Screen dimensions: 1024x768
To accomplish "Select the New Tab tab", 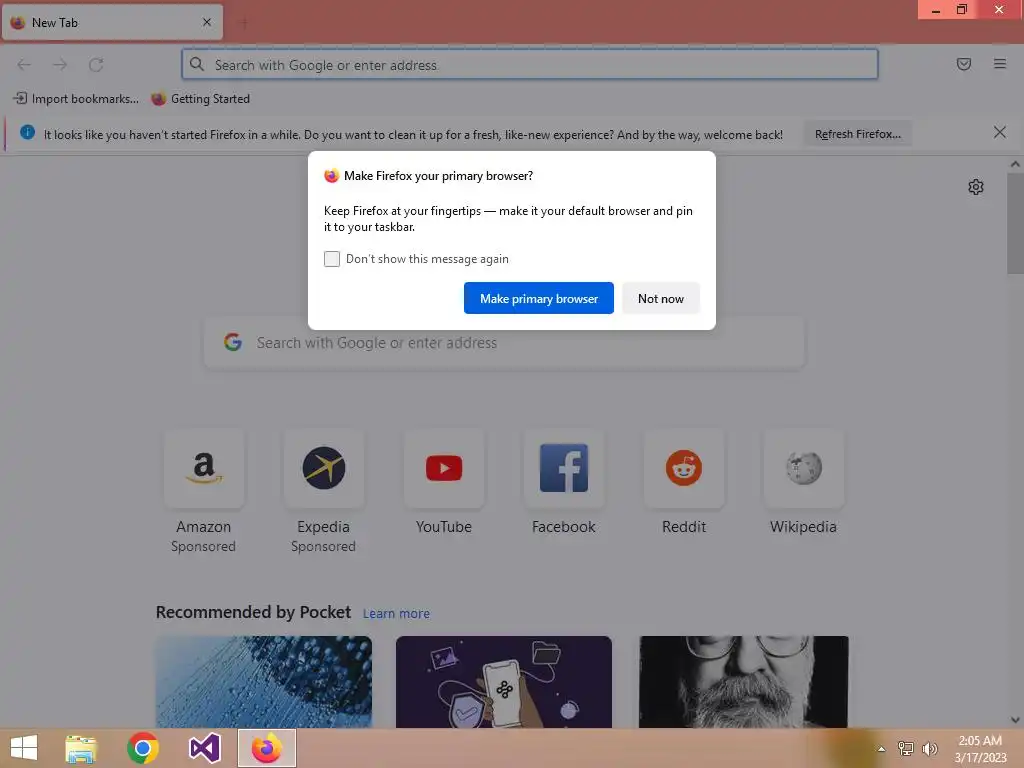I will coord(112,22).
